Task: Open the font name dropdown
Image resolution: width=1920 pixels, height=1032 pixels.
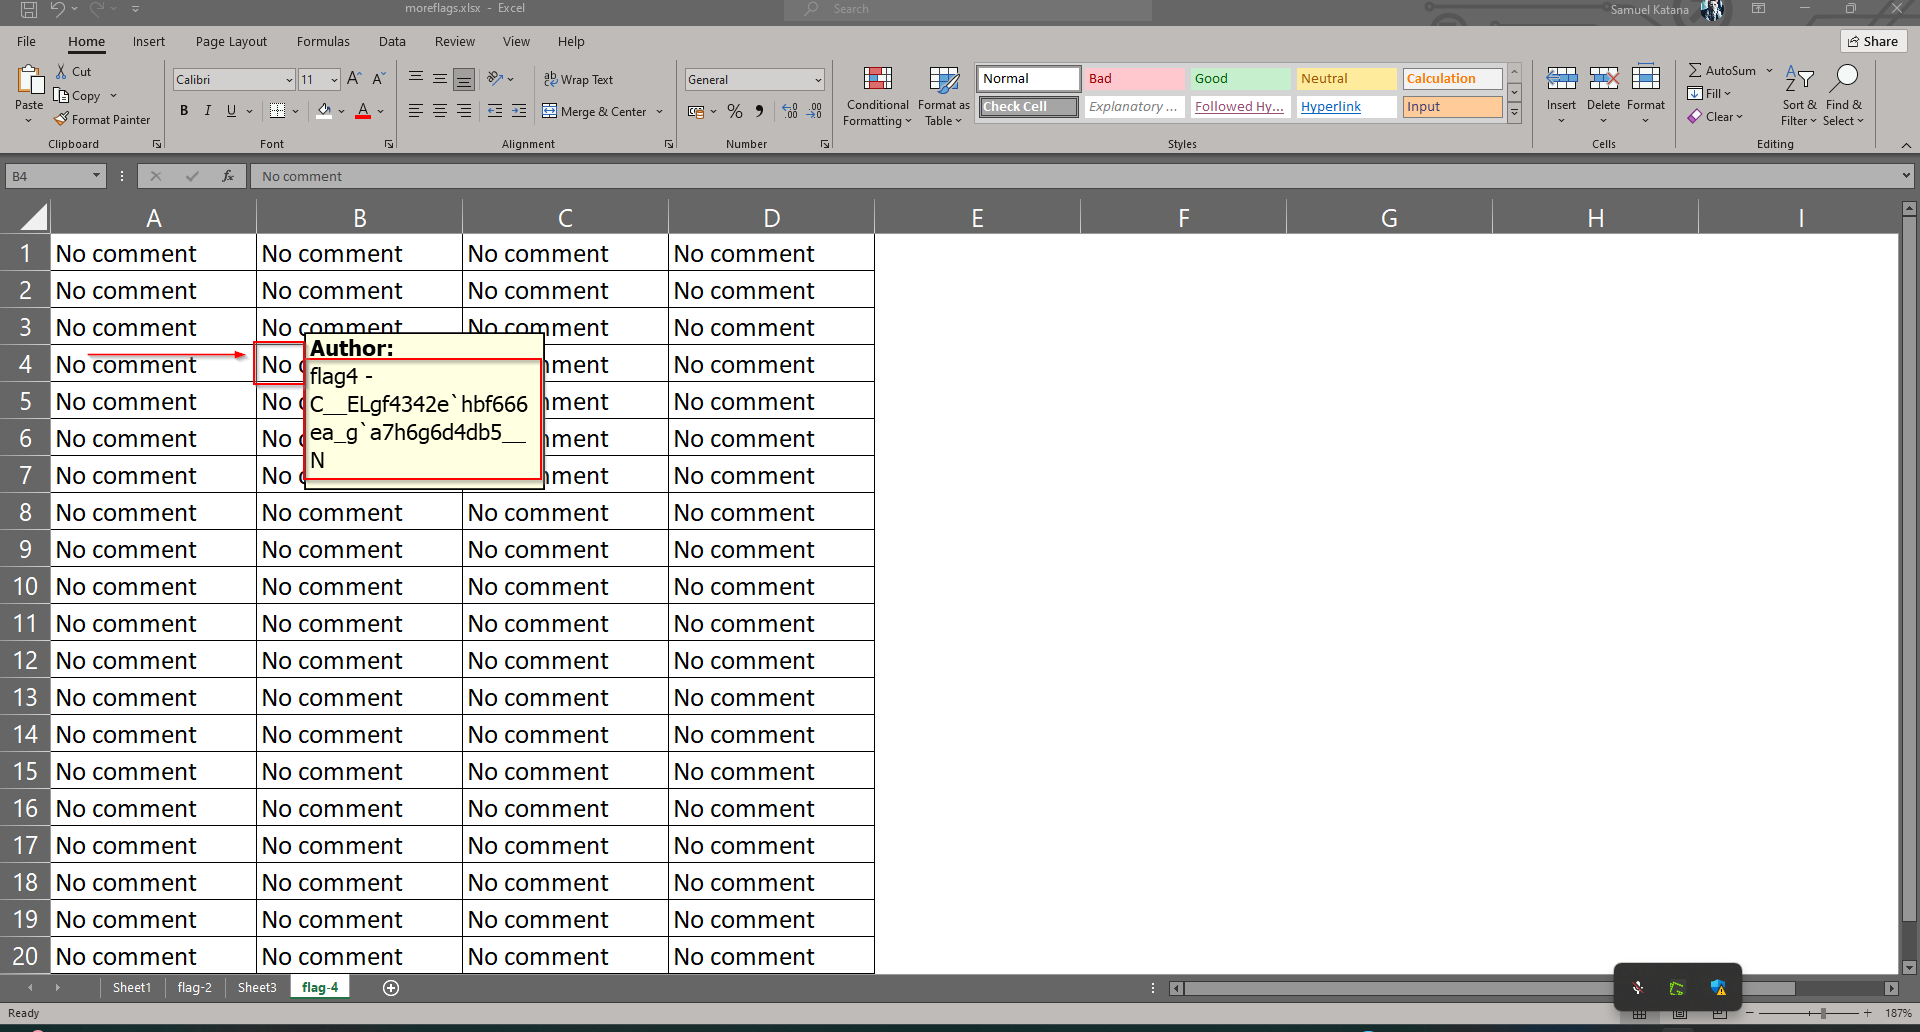Action: [x=288, y=79]
